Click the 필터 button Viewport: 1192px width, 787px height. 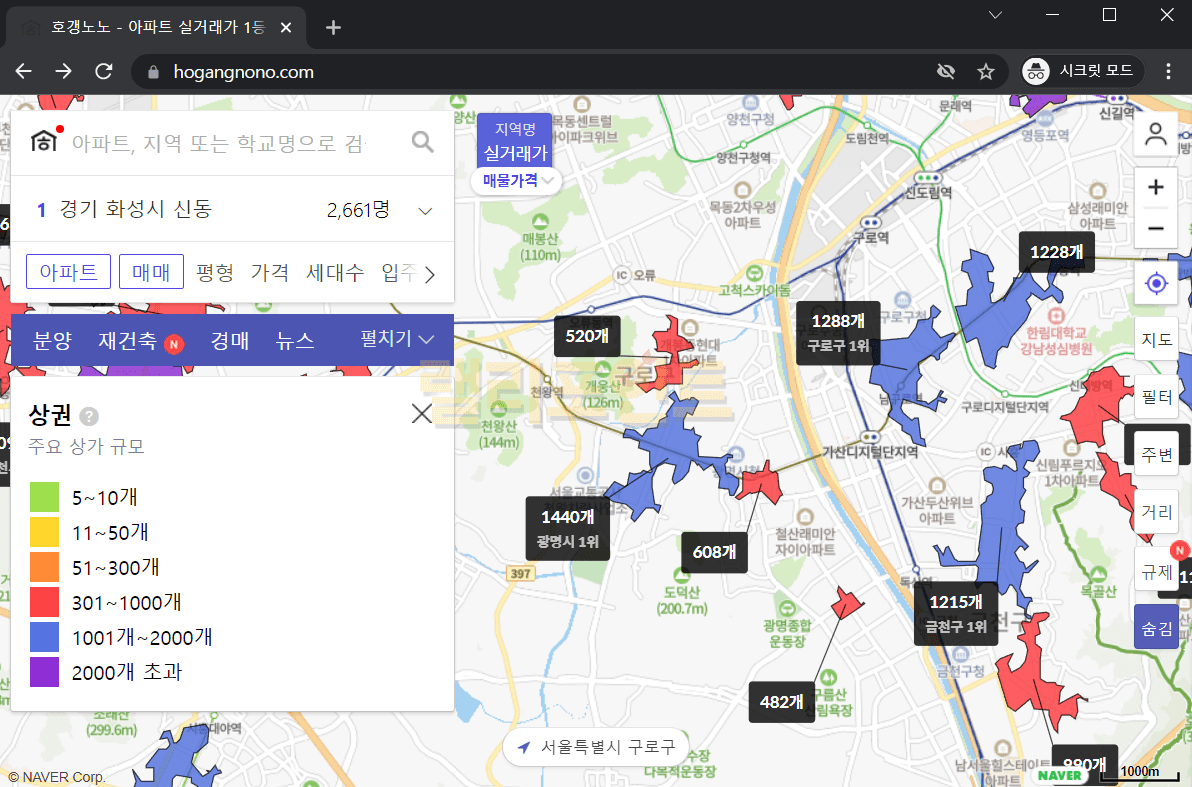click(1156, 397)
